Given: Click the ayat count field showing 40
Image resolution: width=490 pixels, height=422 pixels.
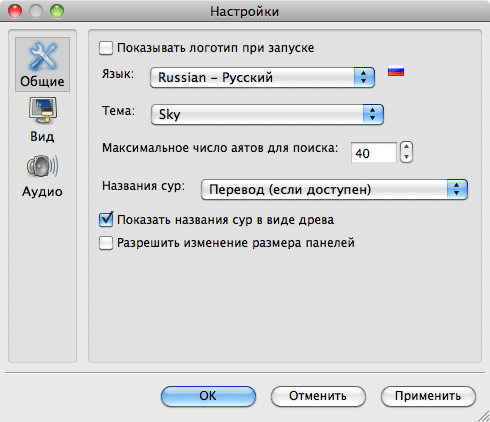Looking at the screenshot, I should coord(374,153).
